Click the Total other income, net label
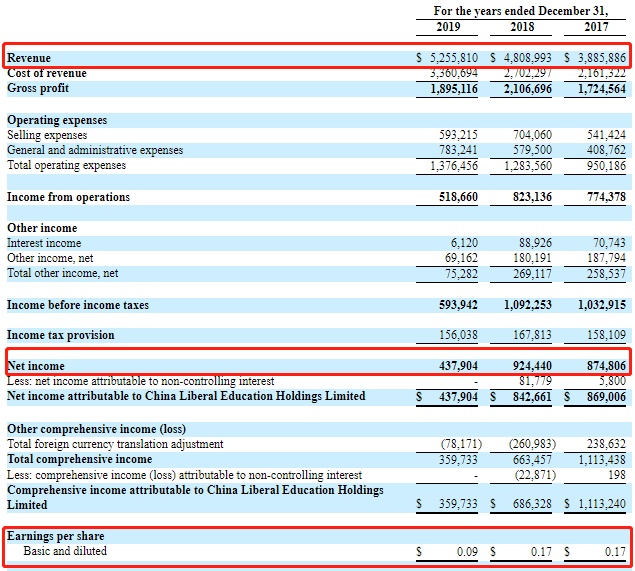The width and height of the screenshot is (635, 571). 62,273
